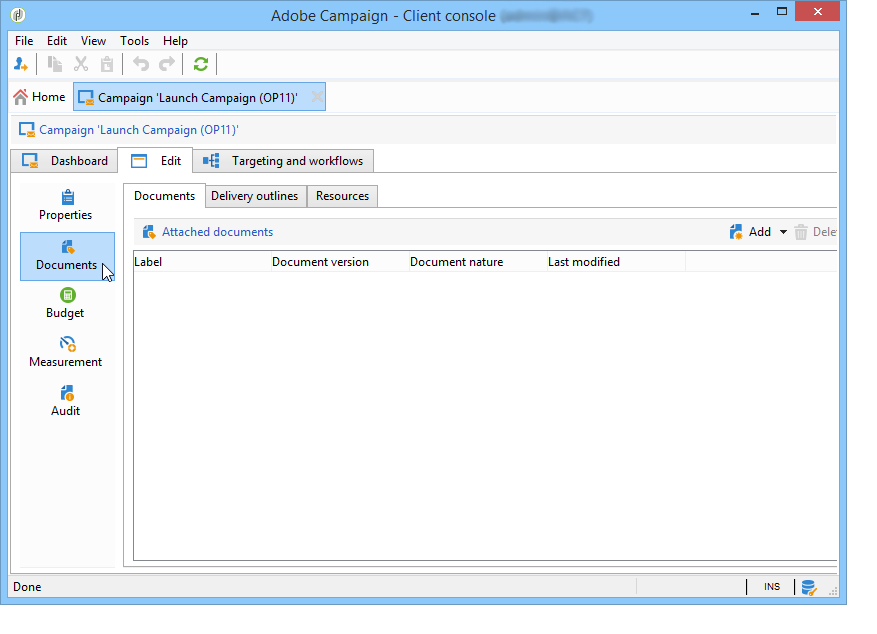Click the Cut scissors icon
Image resolution: width=877 pixels, height=634 pixels.
(81, 64)
